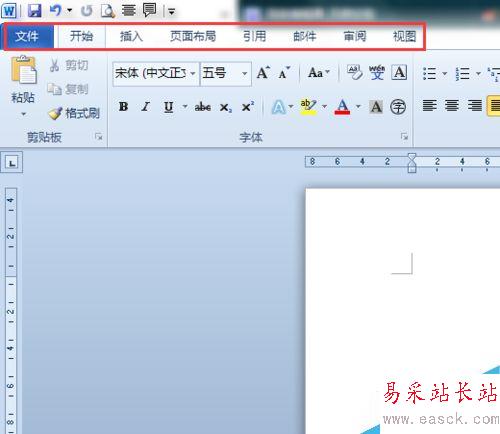
Task: Switch to the 开始 (Home) tab
Action: coord(82,36)
